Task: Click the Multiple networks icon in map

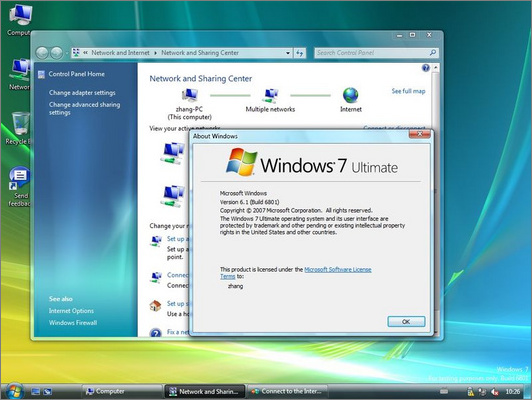Action: 270,96
